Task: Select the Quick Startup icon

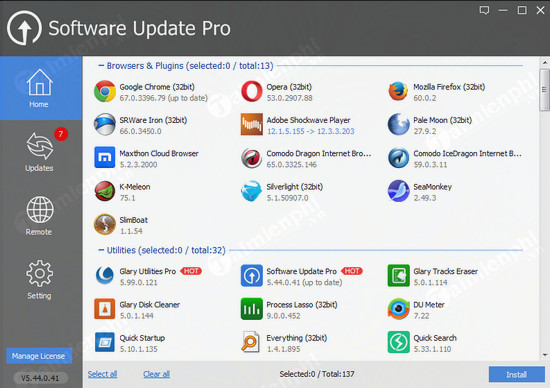Action: (105, 342)
